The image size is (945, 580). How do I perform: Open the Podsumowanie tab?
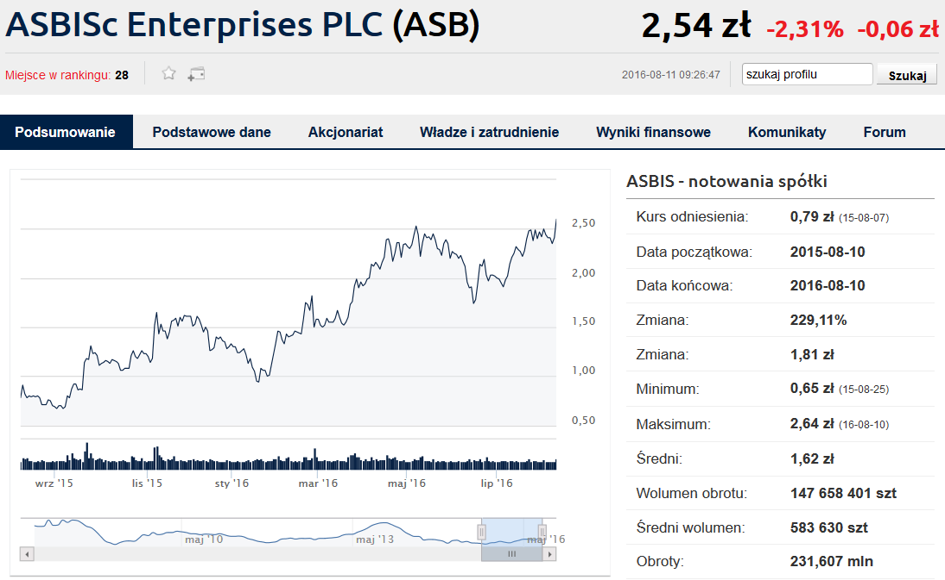pos(65,132)
